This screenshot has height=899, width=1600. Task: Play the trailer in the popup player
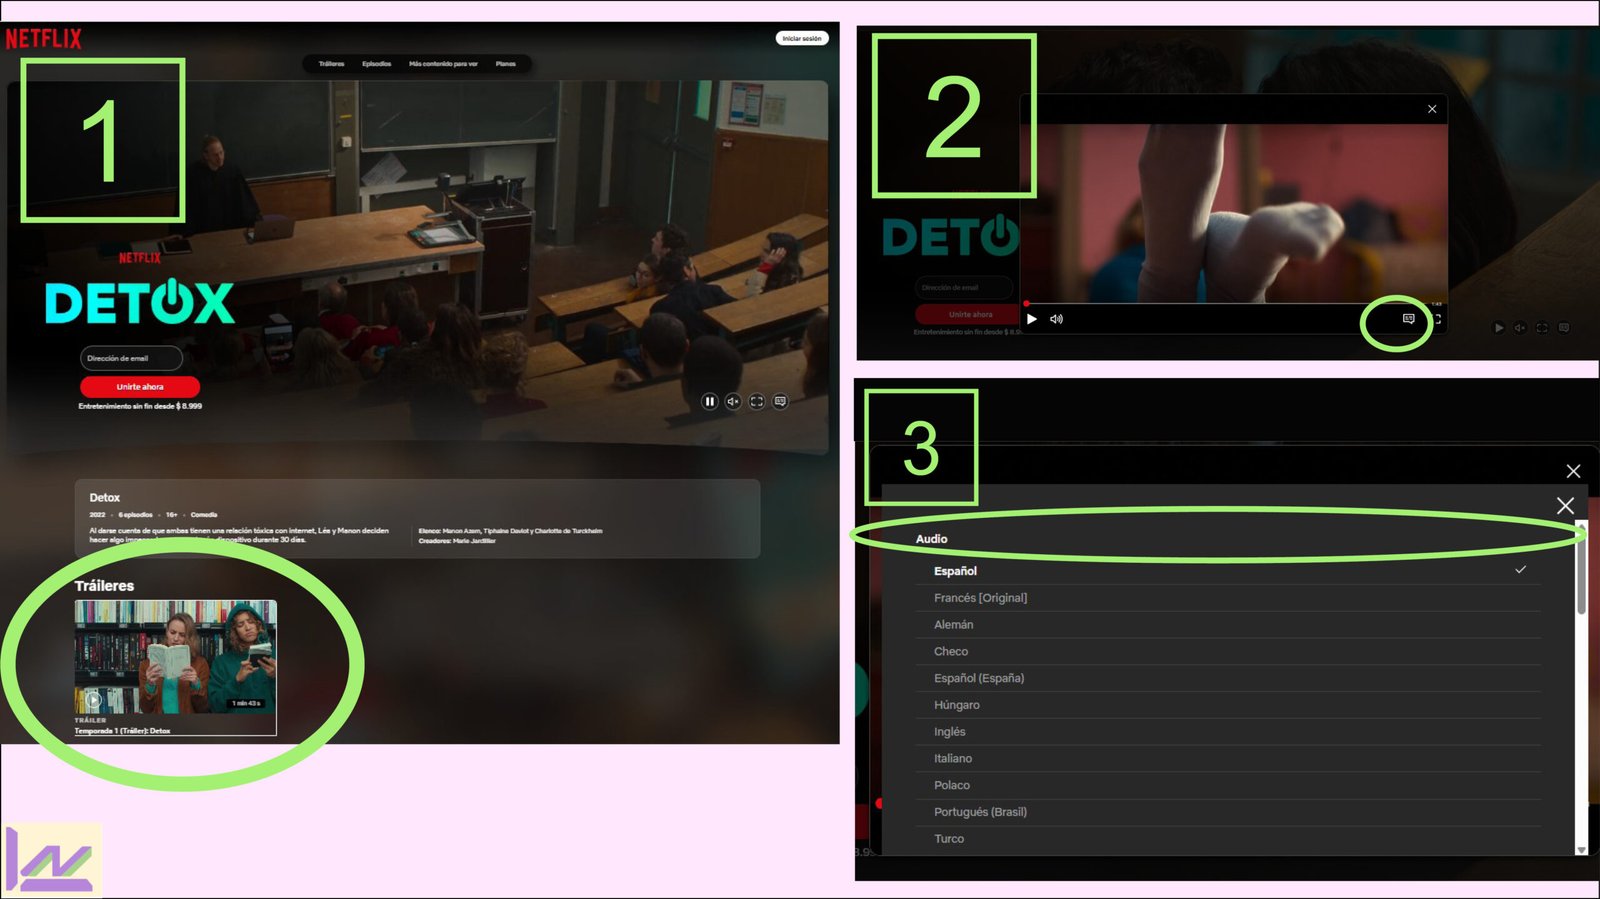[x=1032, y=319]
